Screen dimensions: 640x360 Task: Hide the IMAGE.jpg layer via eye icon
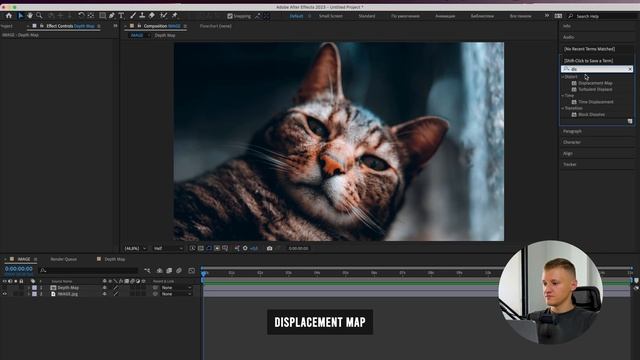(5, 294)
